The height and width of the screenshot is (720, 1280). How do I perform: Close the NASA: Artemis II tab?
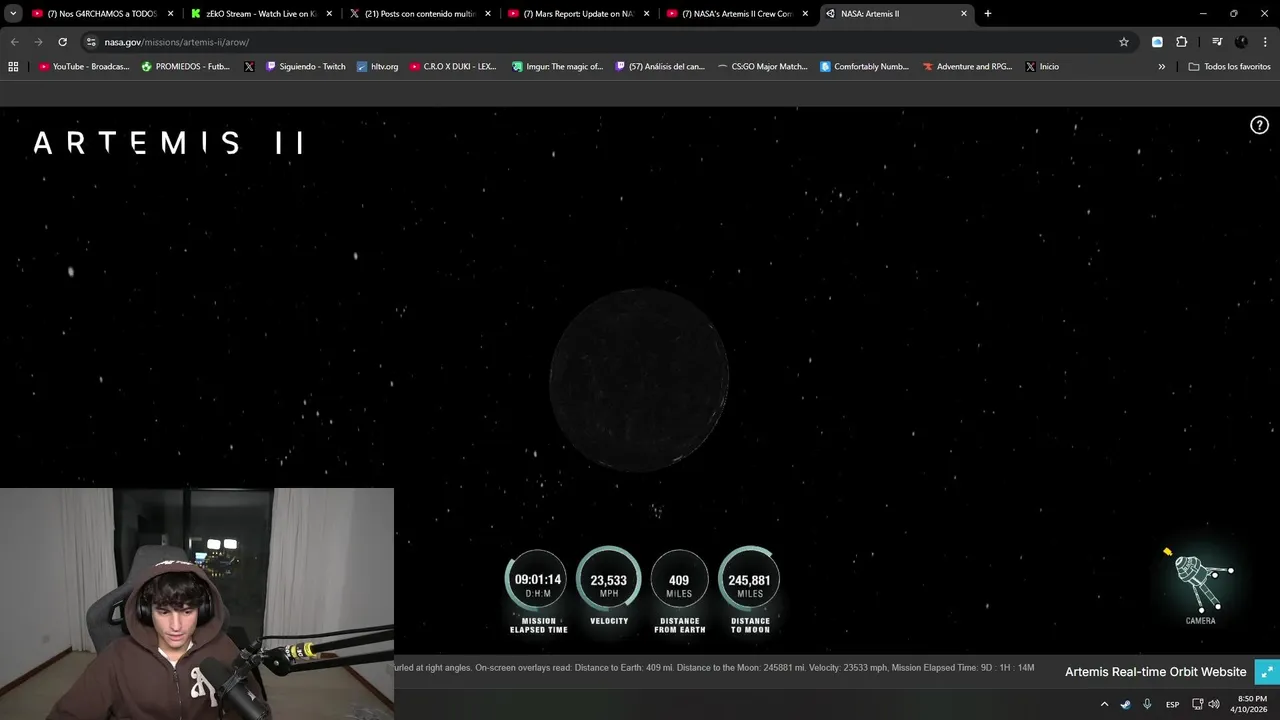coord(964,14)
